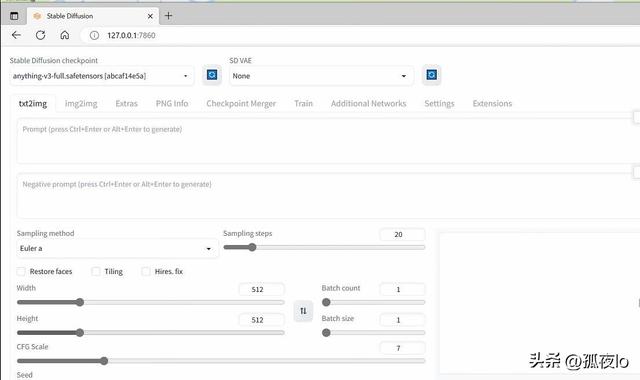Open a new browser tab
Screen dimensions: 640x380
point(168,16)
